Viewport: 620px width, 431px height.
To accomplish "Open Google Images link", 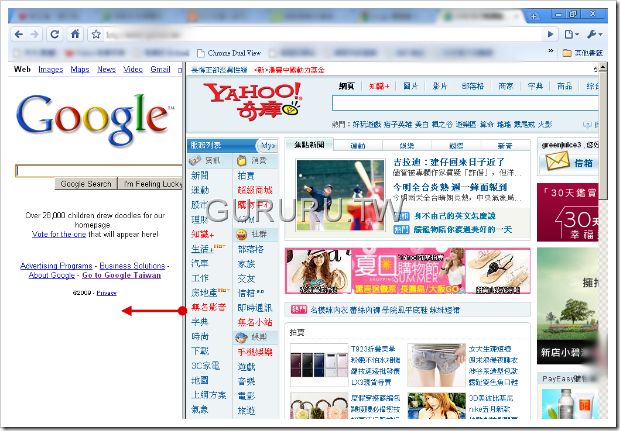I will coord(51,69).
